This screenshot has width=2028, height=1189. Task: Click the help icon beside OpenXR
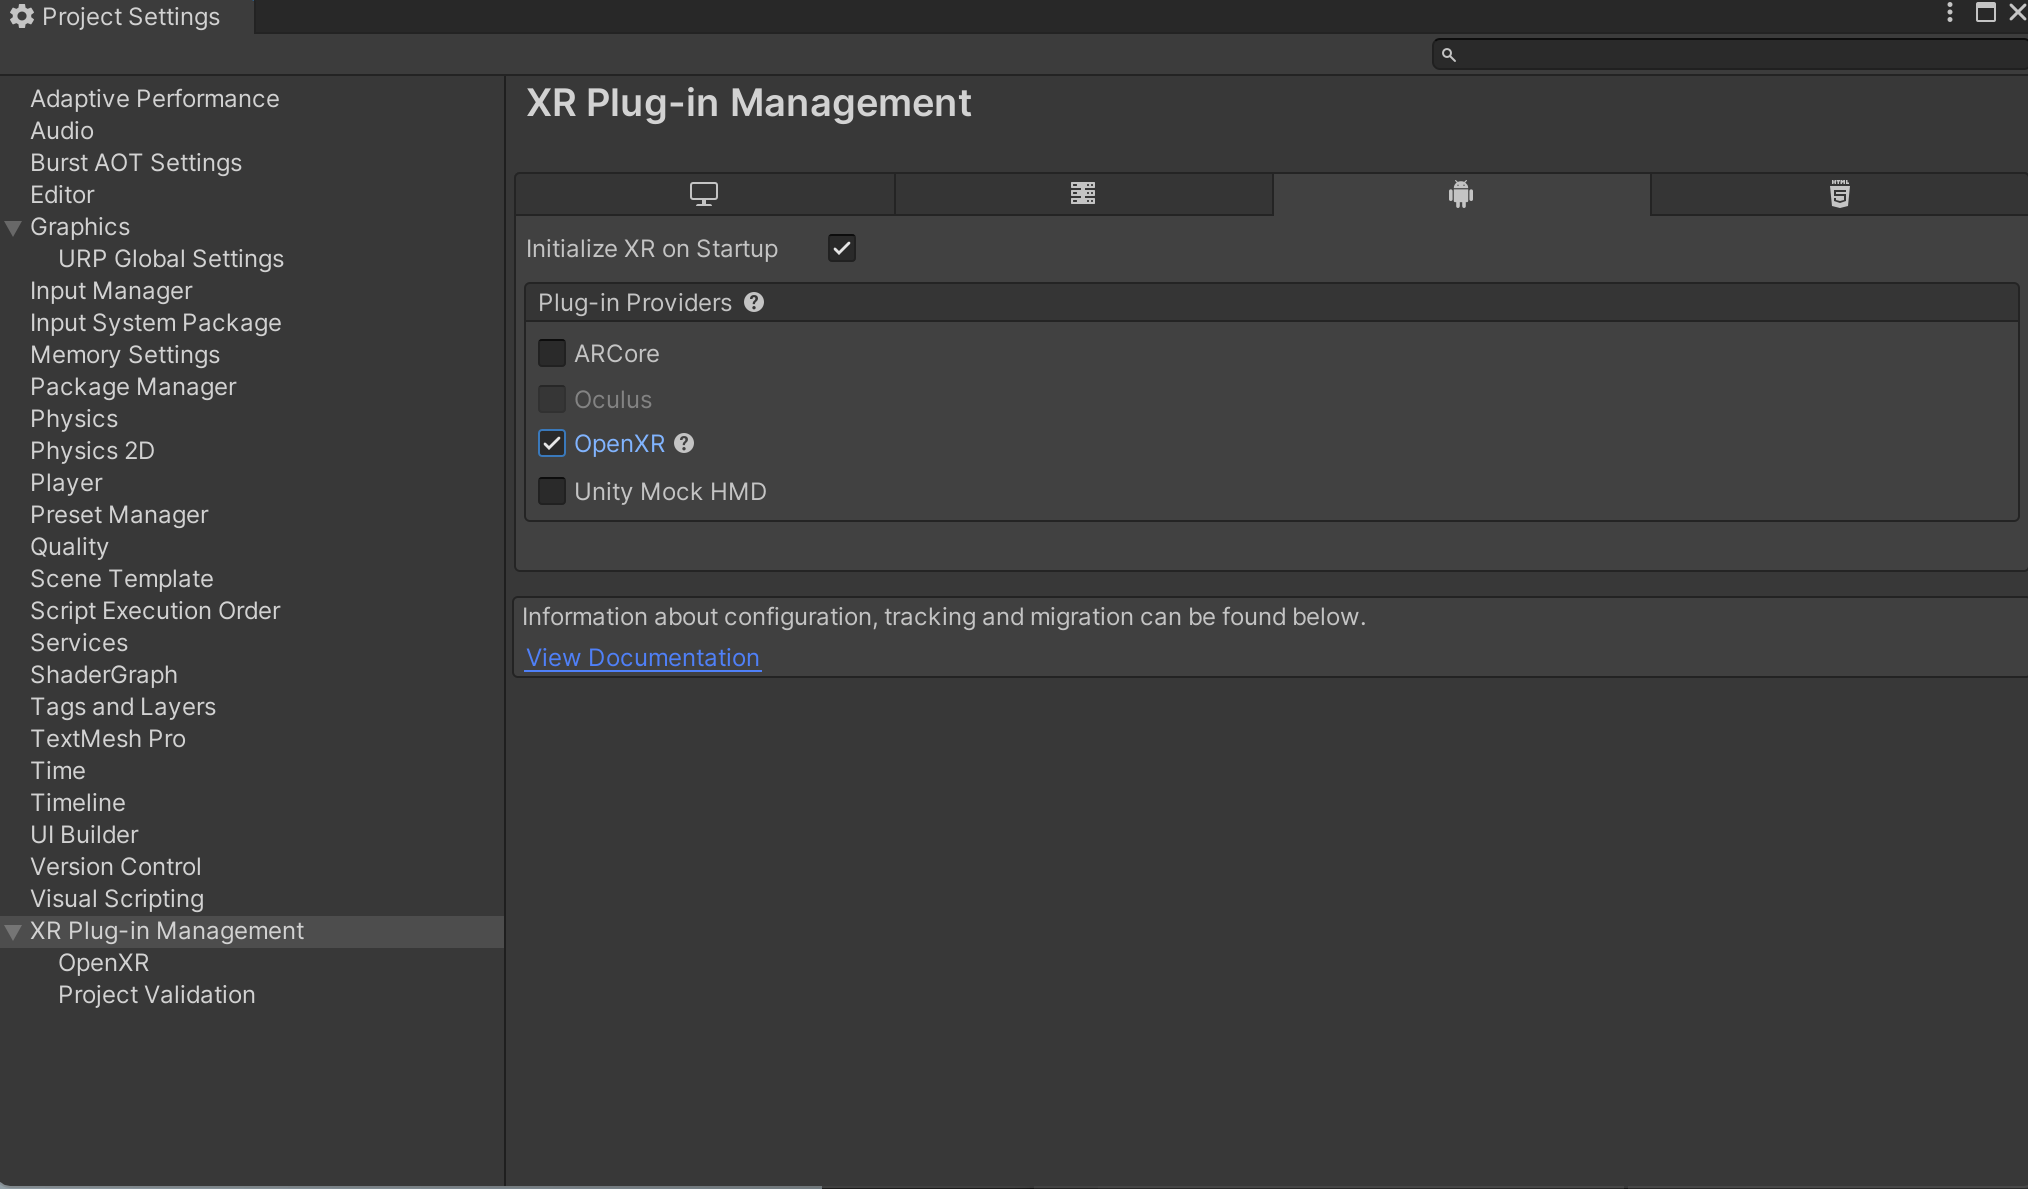(684, 443)
